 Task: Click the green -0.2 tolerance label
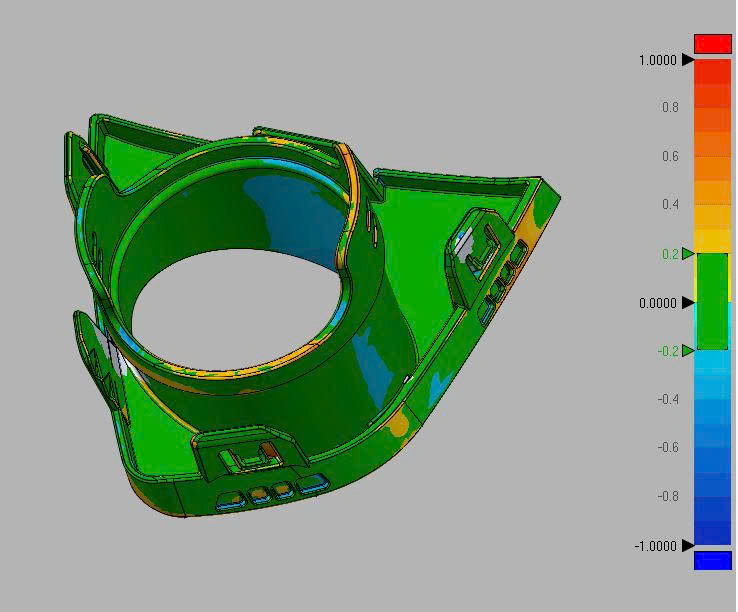click(668, 351)
